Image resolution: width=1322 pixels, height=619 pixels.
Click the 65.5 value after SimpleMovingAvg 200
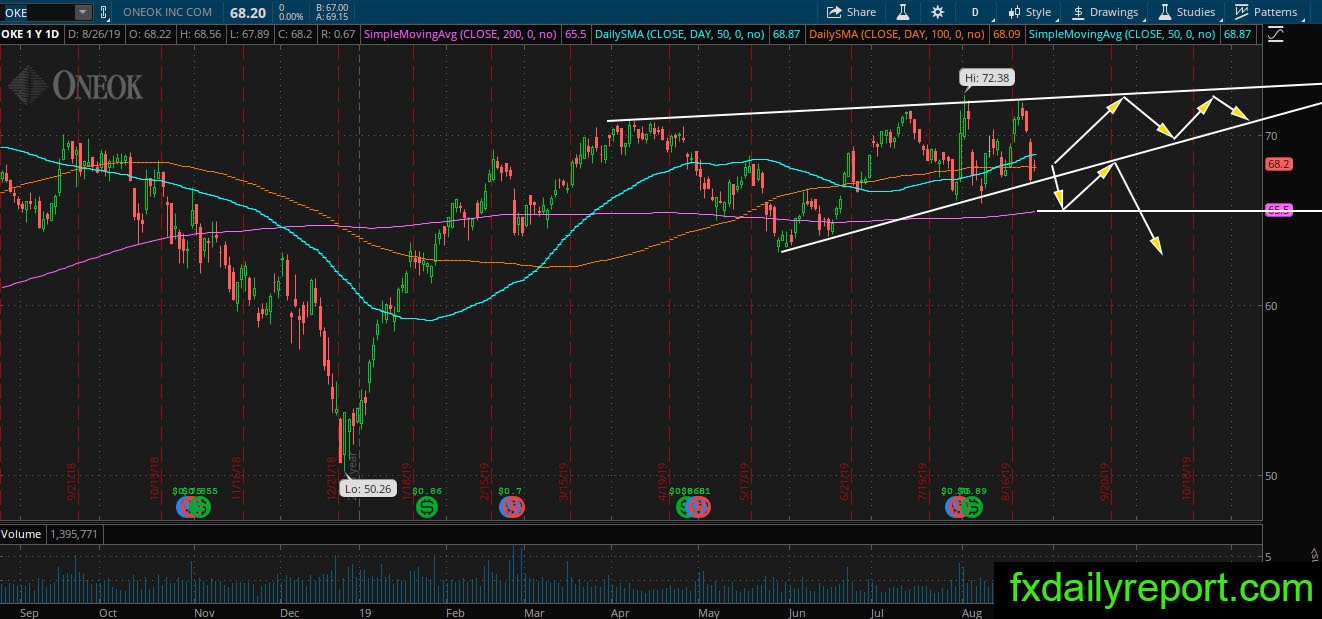(575, 34)
